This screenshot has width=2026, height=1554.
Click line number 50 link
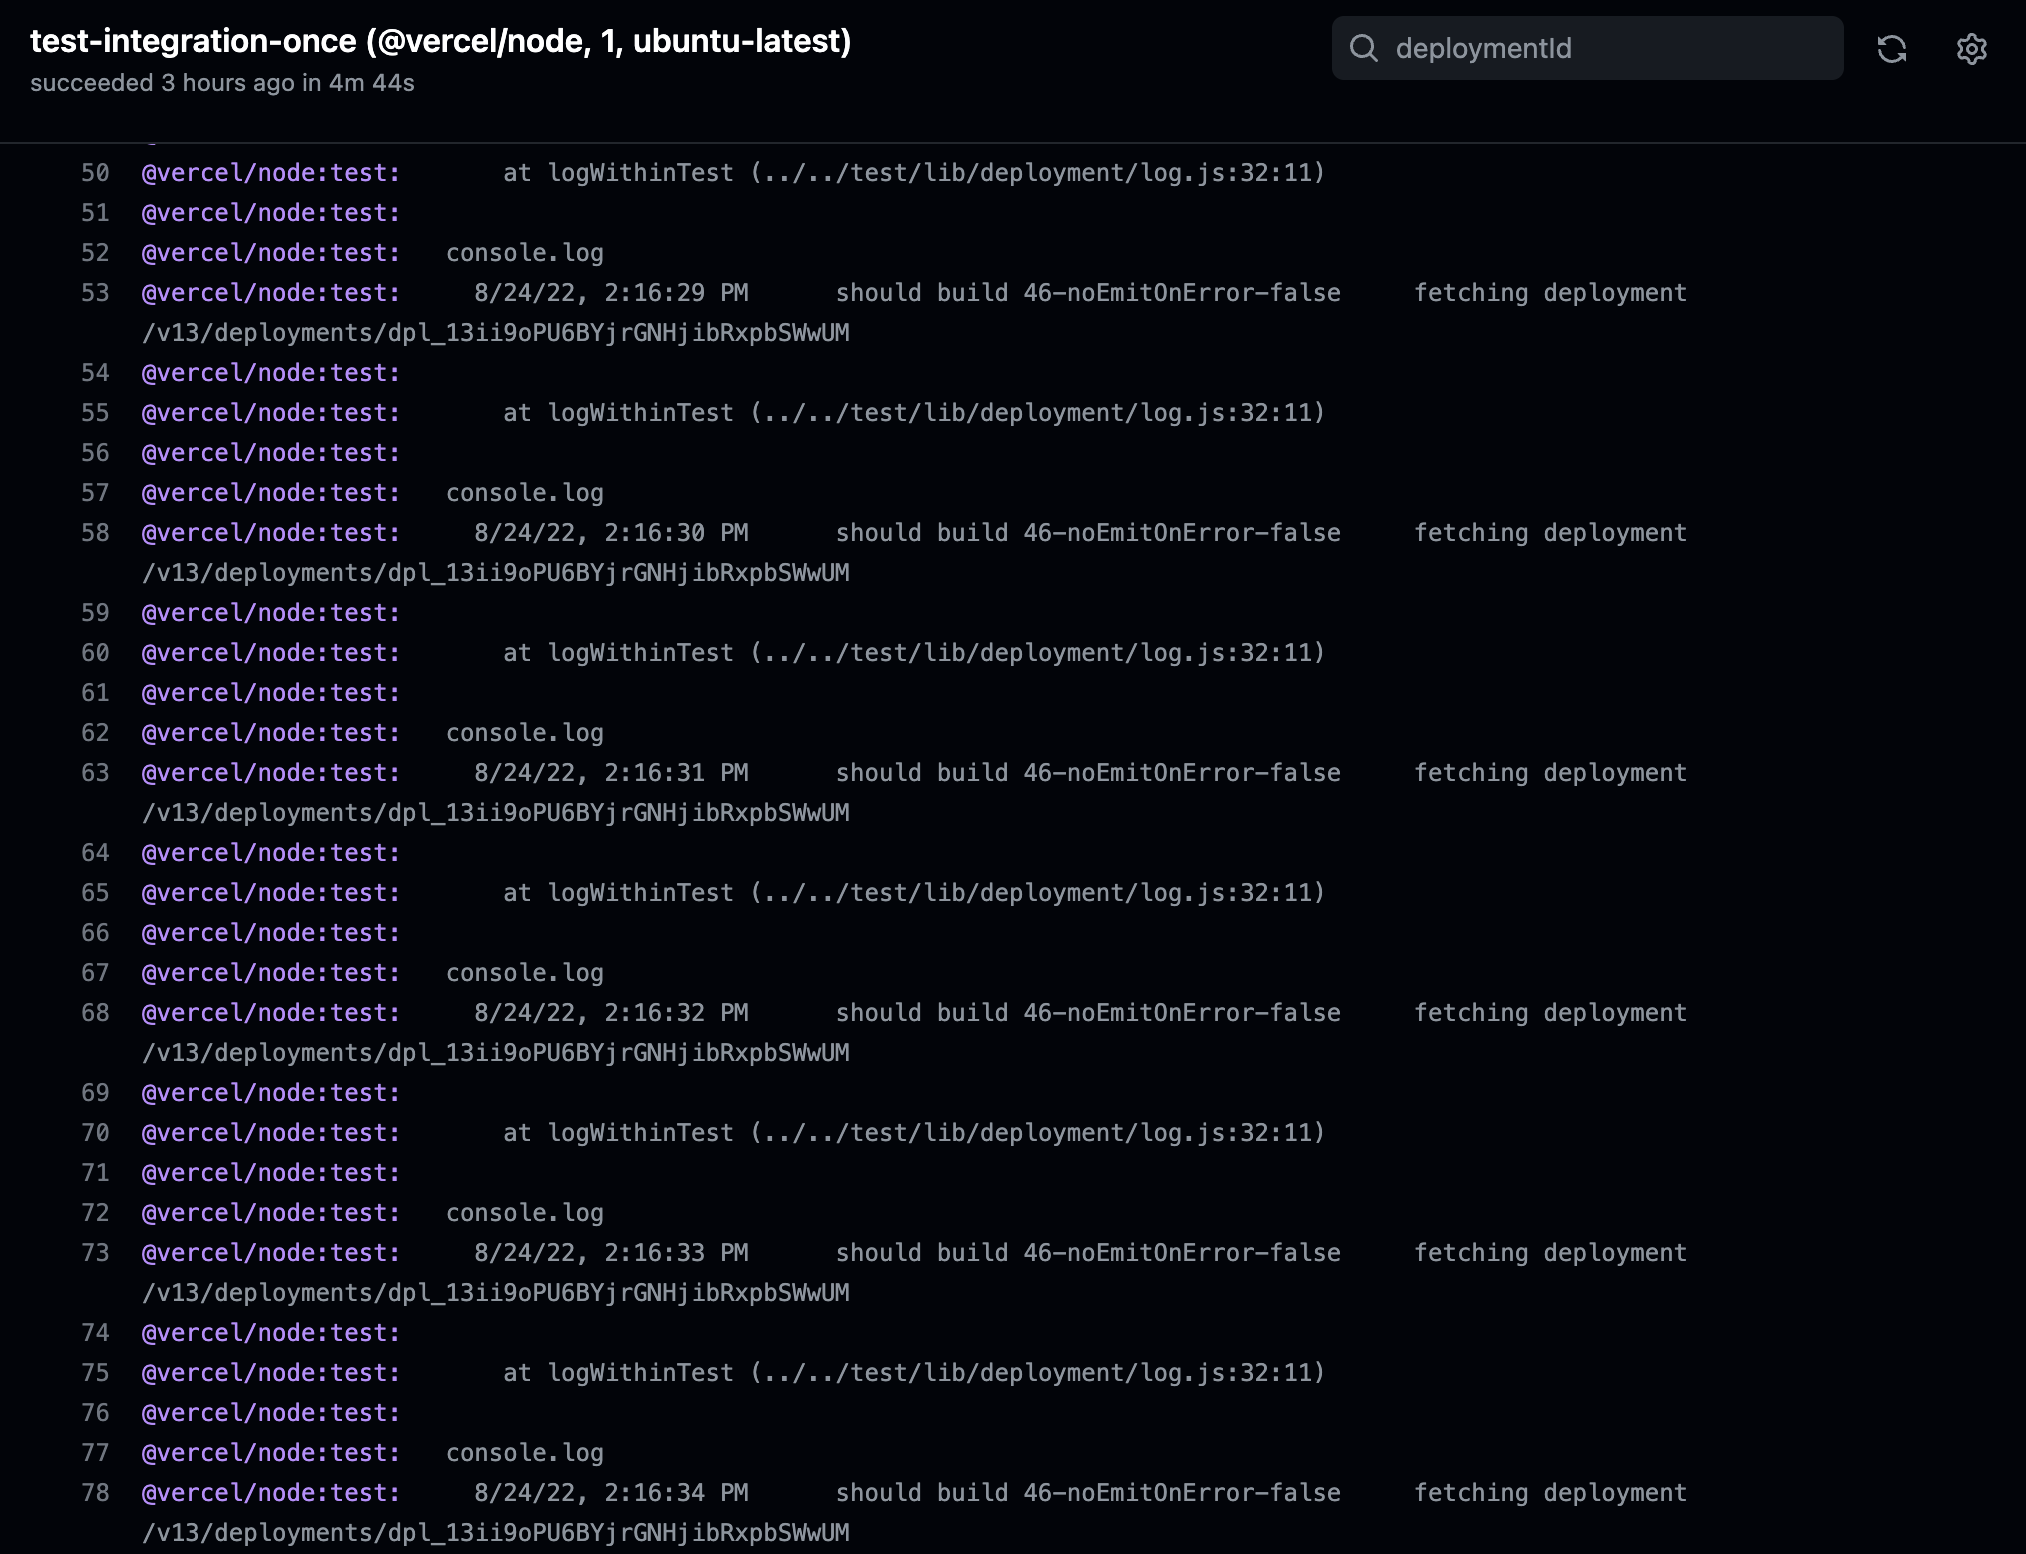coord(95,173)
